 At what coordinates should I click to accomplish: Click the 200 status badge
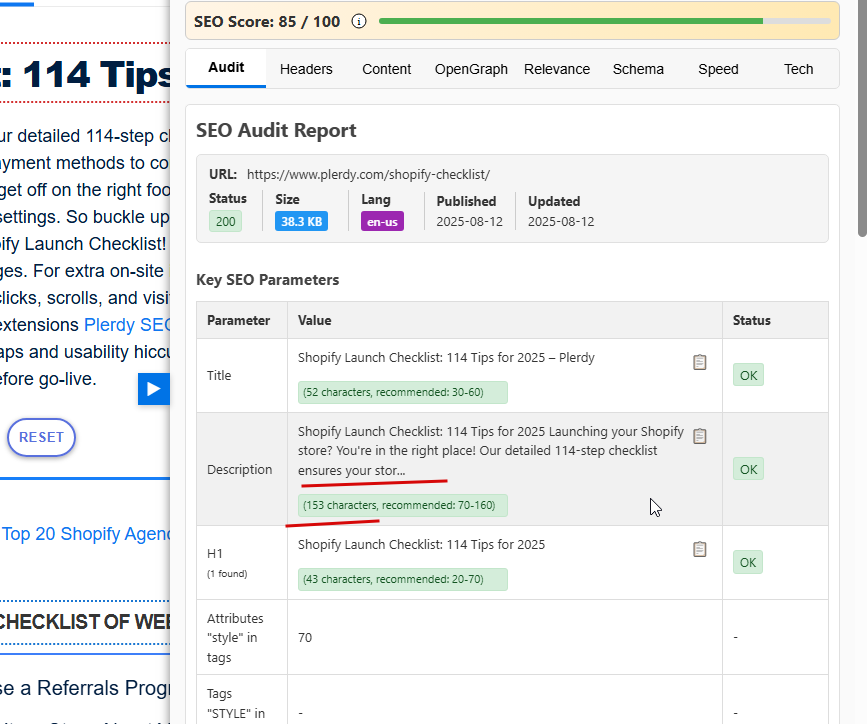coord(226,222)
